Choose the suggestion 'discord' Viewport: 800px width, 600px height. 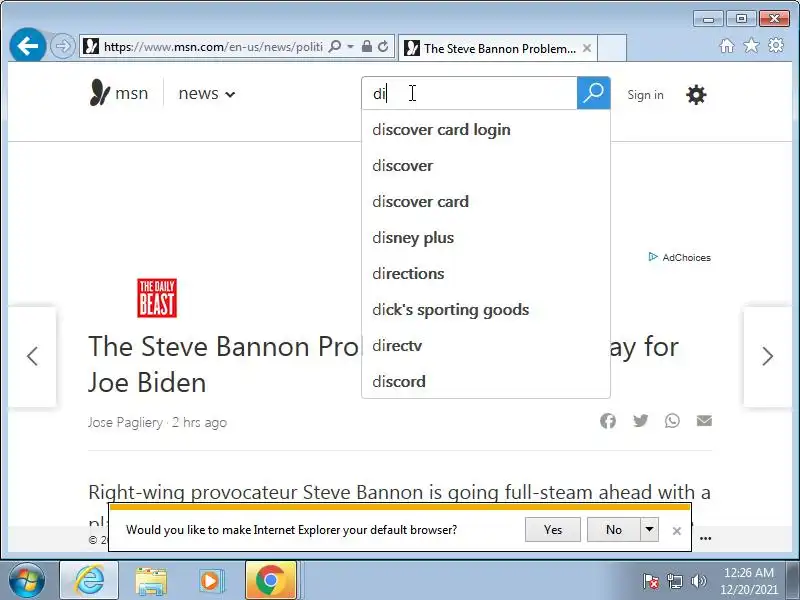(486, 382)
